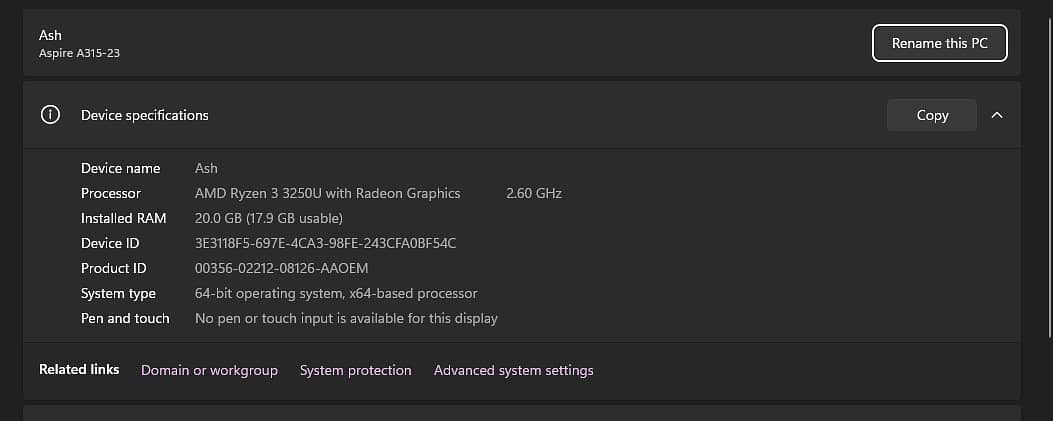The height and width of the screenshot is (421, 1053).
Task: Click the Rename this PC button
Action: click(x=939, y=43)
